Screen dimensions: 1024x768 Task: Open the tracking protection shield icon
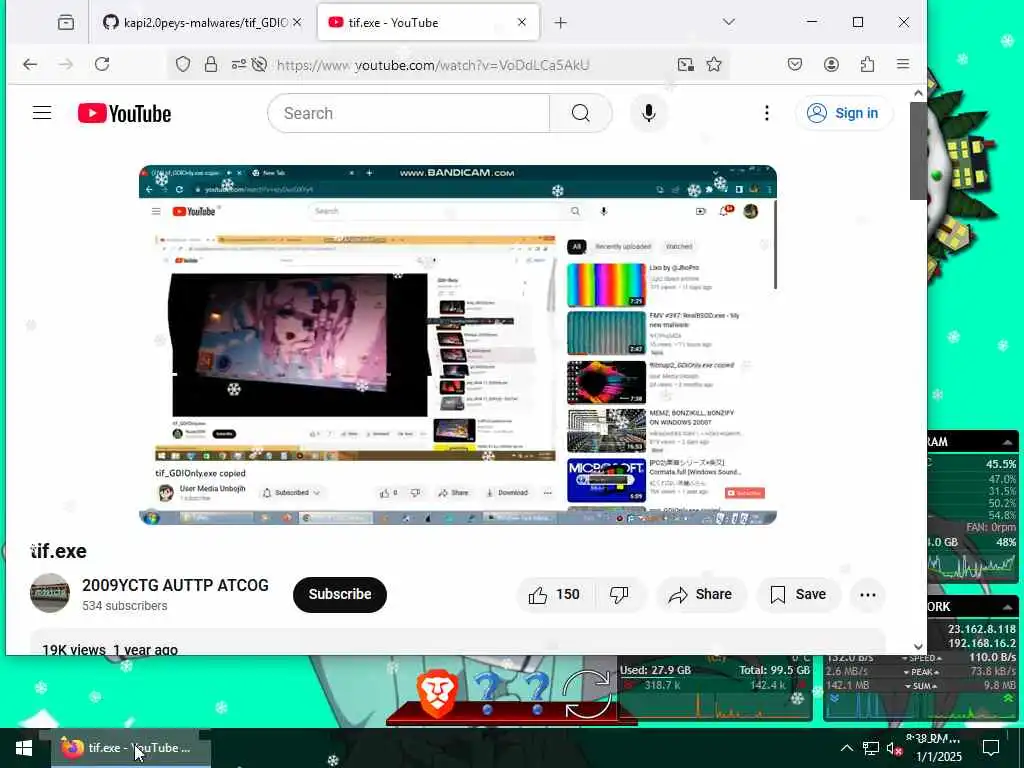[183, 64]
